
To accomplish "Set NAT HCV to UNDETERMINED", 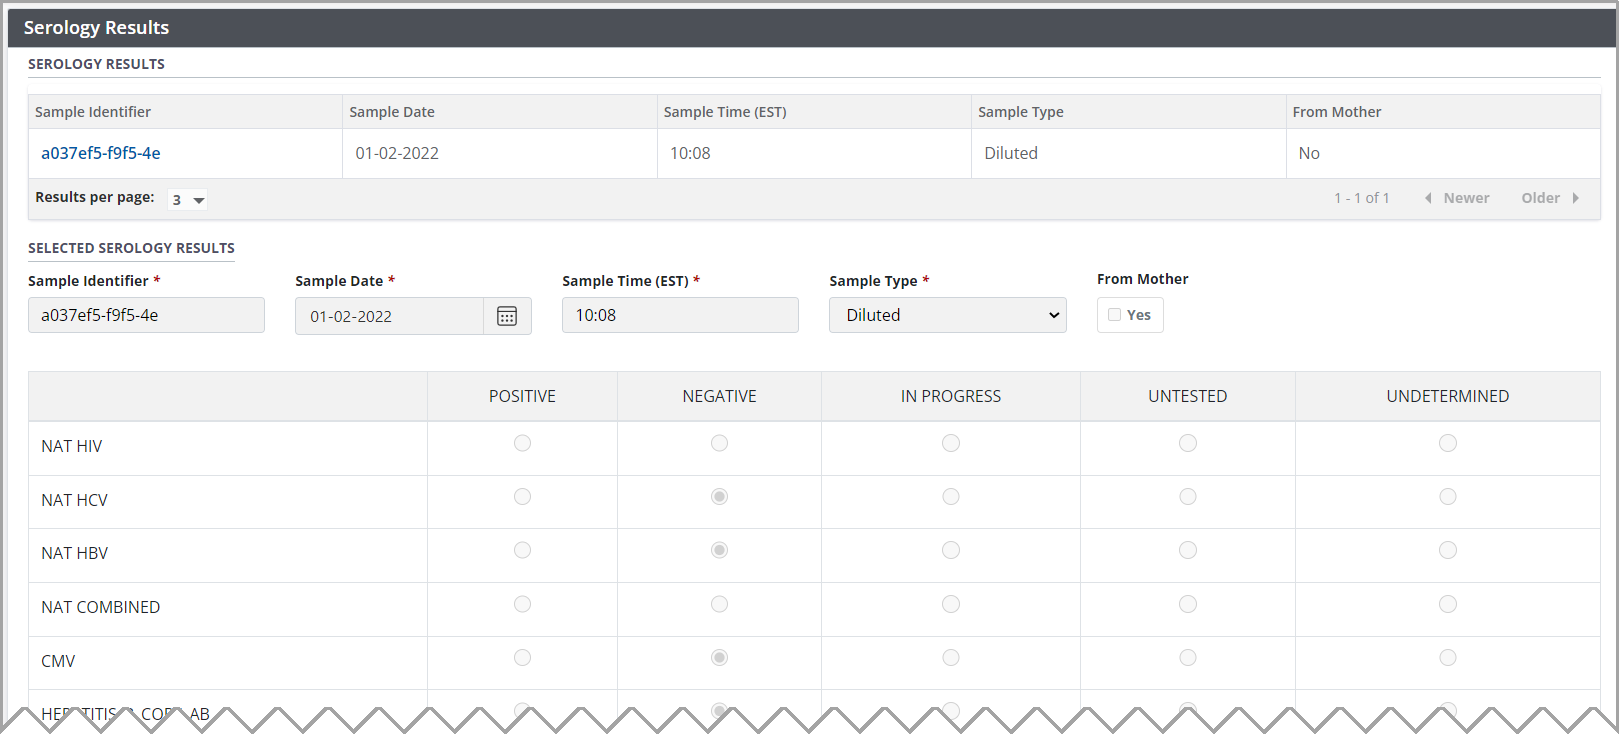I will pyautogui.click(x=1448, y=497).
